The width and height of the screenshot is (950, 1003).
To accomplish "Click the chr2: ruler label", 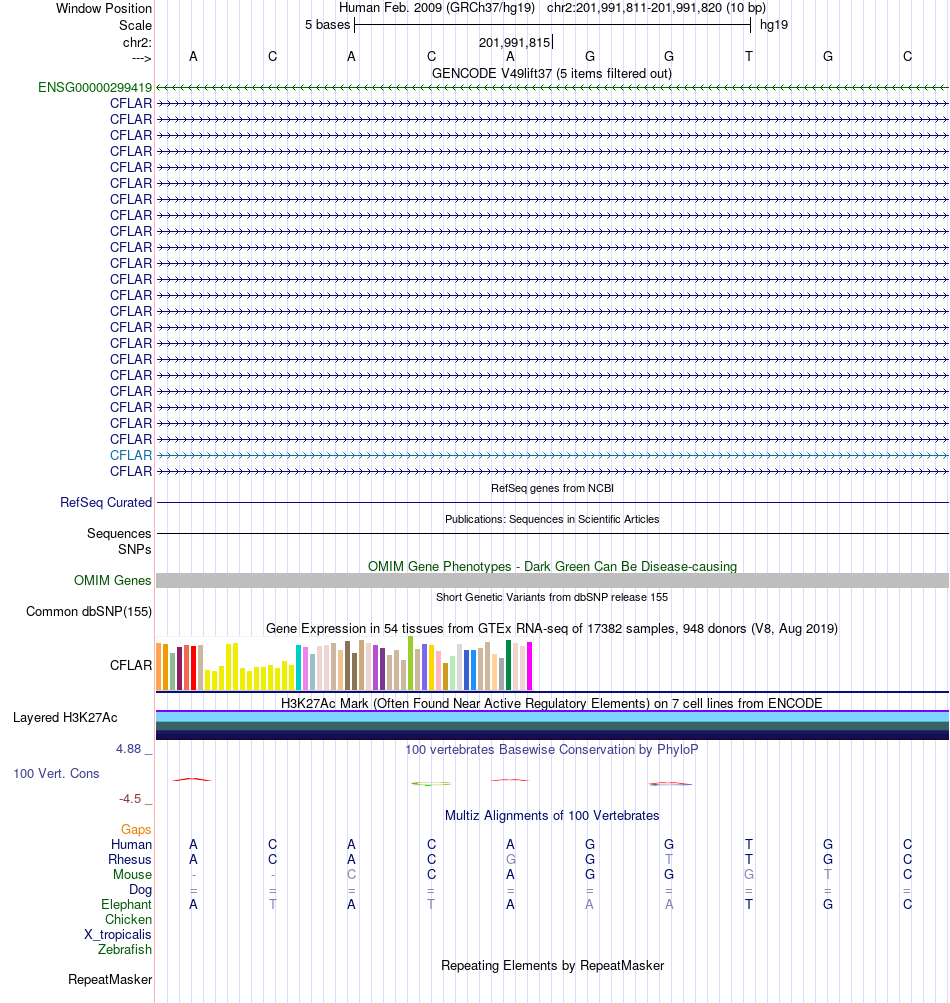I will pyautogui.click(x=137, y=43).
